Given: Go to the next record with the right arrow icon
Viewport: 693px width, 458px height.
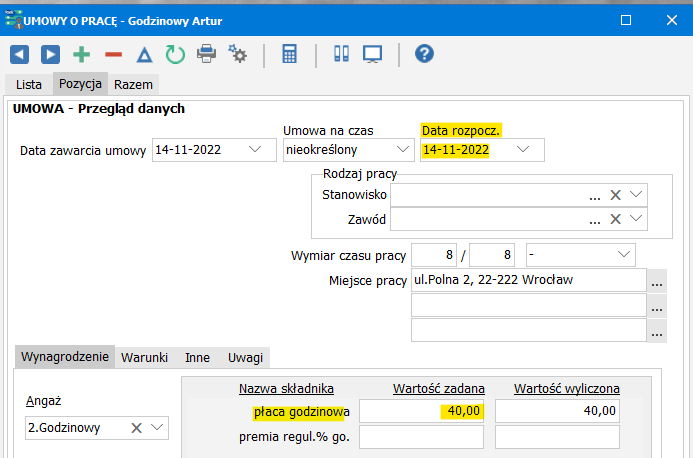Looking at the screenshot, I should pyautogui.click(x=50, y=55).
